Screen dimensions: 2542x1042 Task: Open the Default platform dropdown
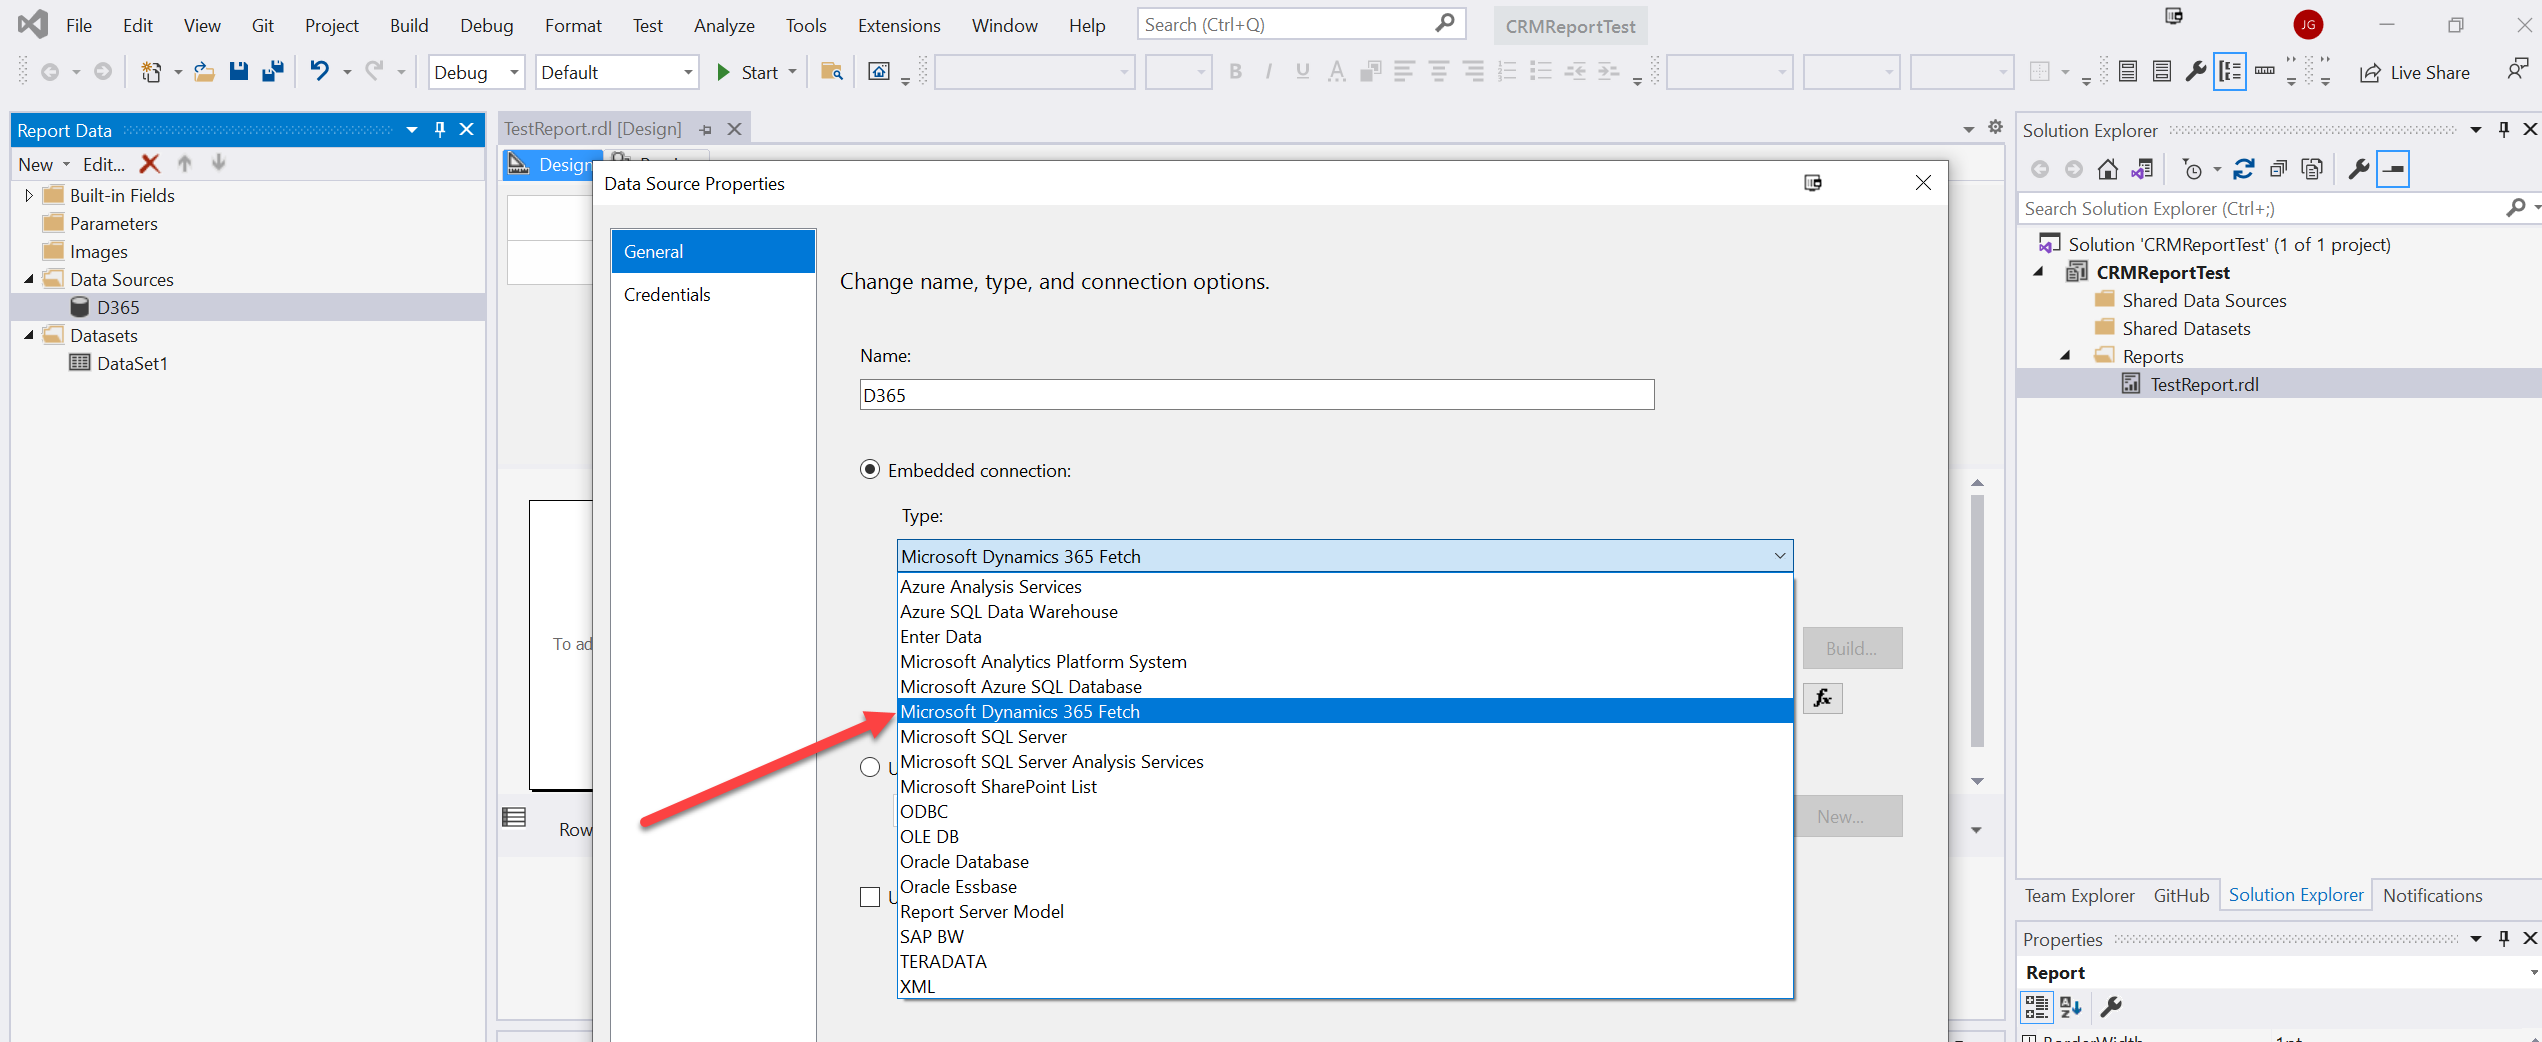point(688,72)
